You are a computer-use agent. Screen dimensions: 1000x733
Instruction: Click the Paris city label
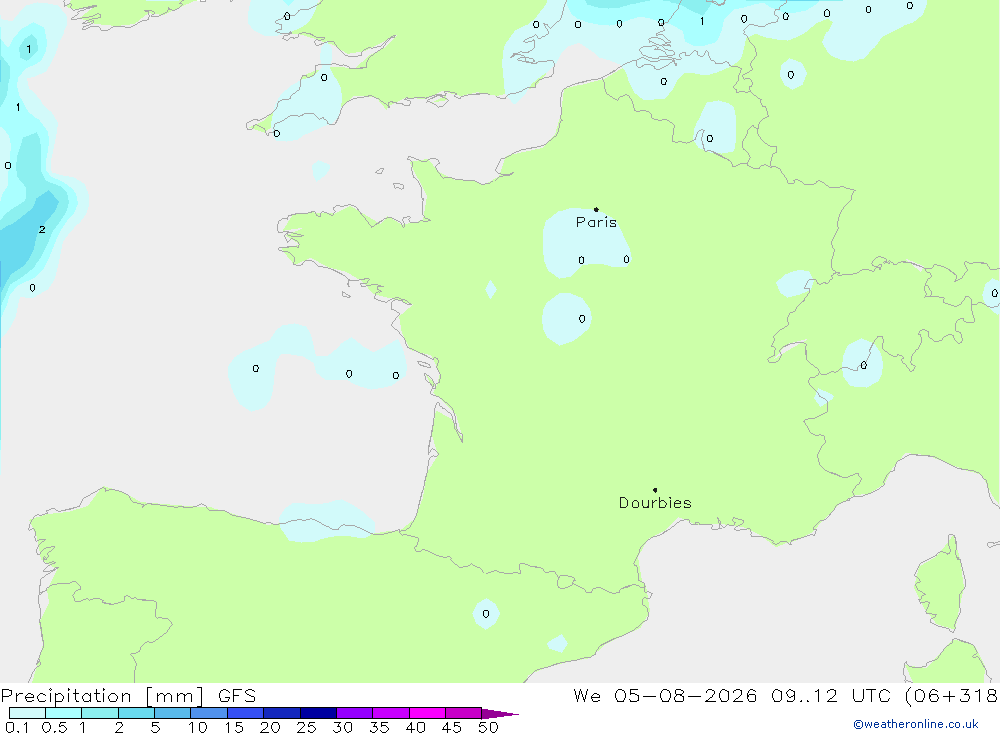(596, 222)
